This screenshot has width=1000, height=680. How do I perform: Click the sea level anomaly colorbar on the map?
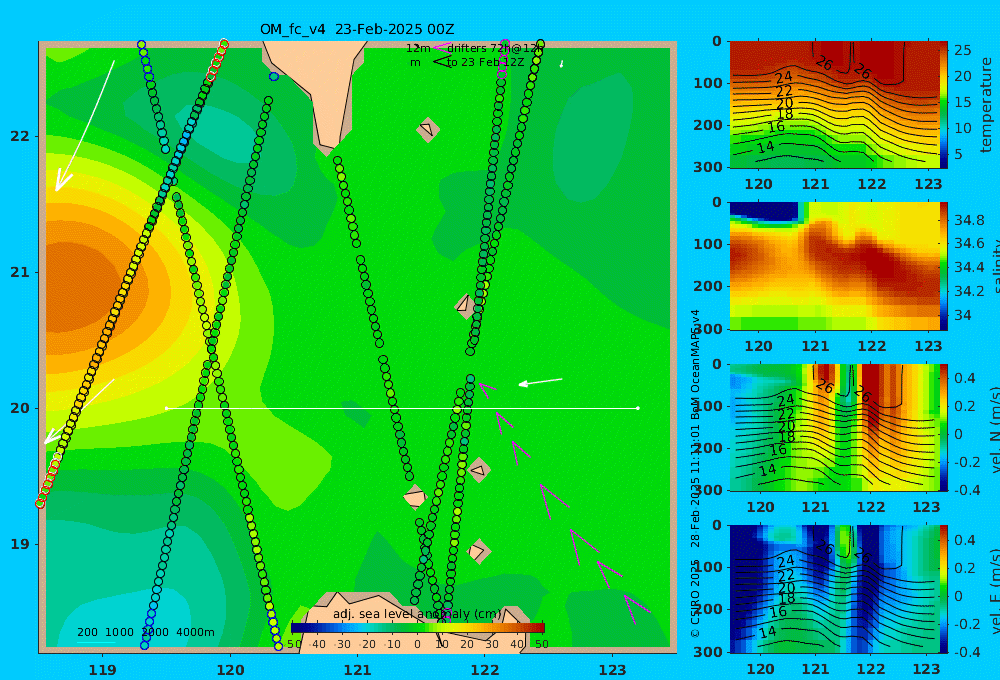418,628
